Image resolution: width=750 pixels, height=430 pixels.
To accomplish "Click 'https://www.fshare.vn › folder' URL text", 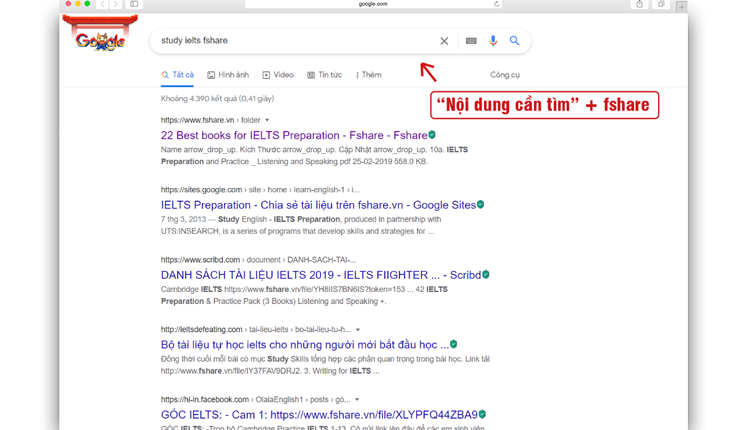I will click(x=210, y=120).
